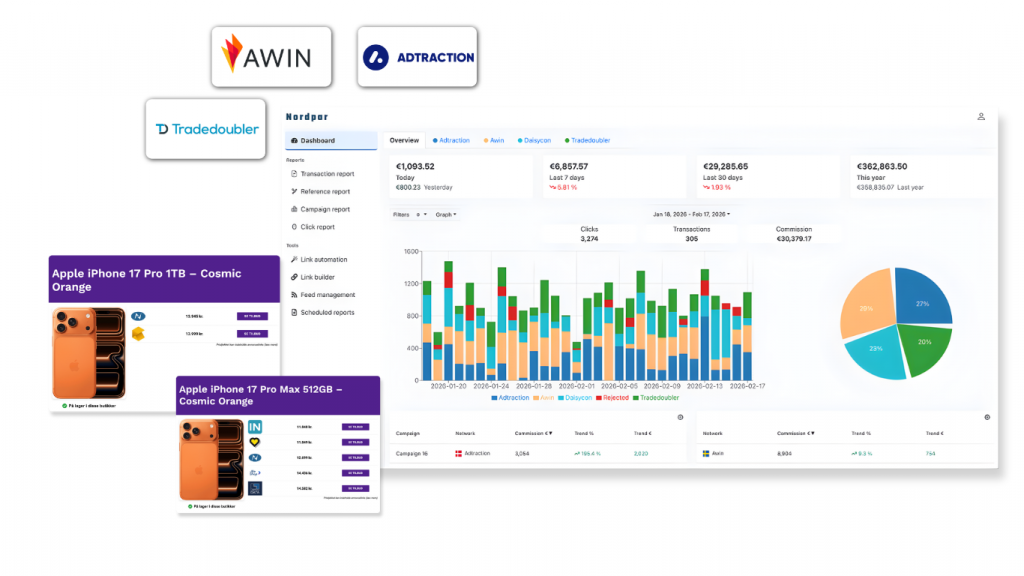Open Link builder in sidebar
The image size is (1024, 576).
pyautogui.click(x=320, y=277)
